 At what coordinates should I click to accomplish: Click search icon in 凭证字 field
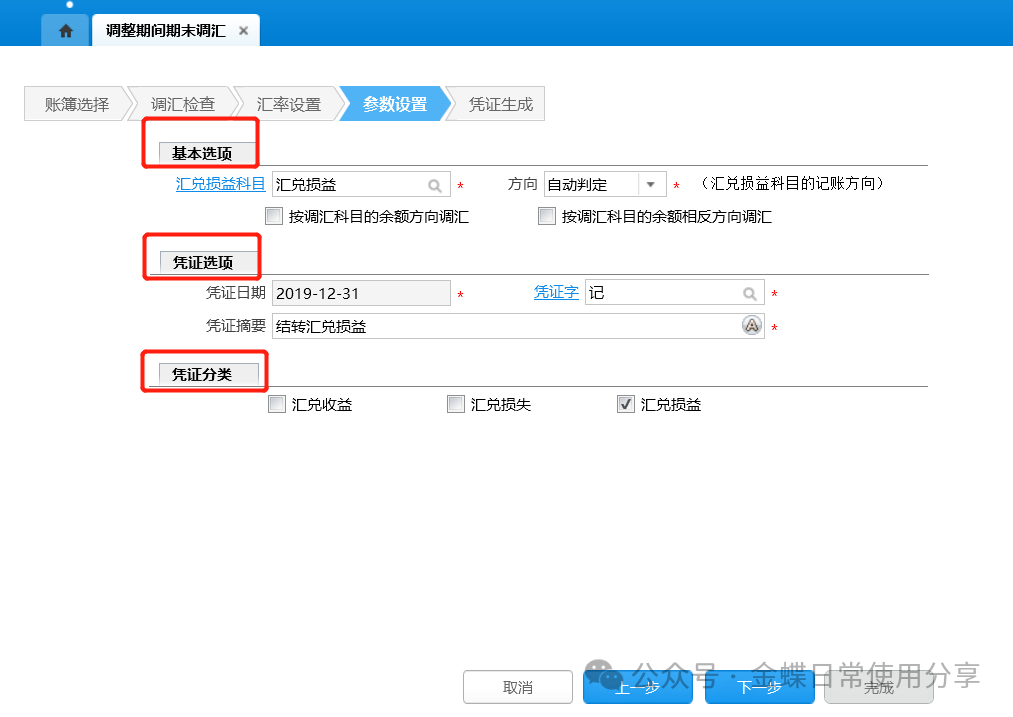coord(749,293)
